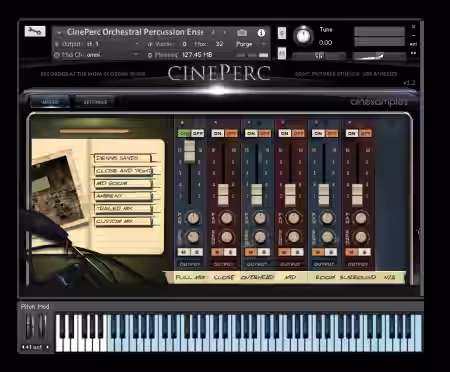
Task: Open the Purge dropdown menu
Action: click(263, 44)
